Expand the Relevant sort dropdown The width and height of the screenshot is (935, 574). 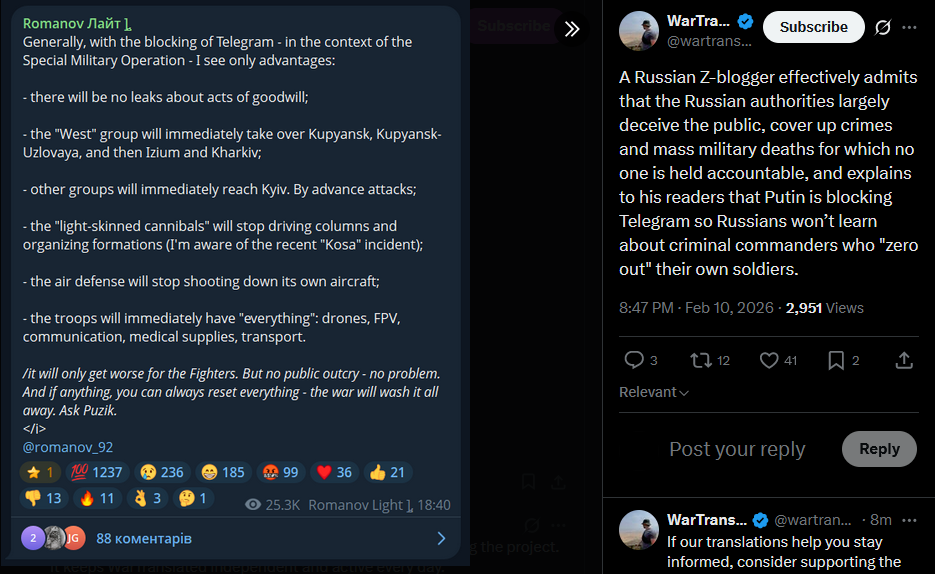pos(654,392)
